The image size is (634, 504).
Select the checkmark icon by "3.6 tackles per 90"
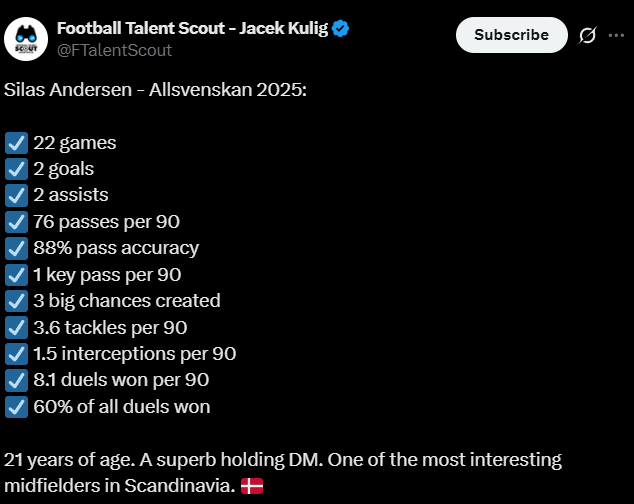click(x=16, y=328)
